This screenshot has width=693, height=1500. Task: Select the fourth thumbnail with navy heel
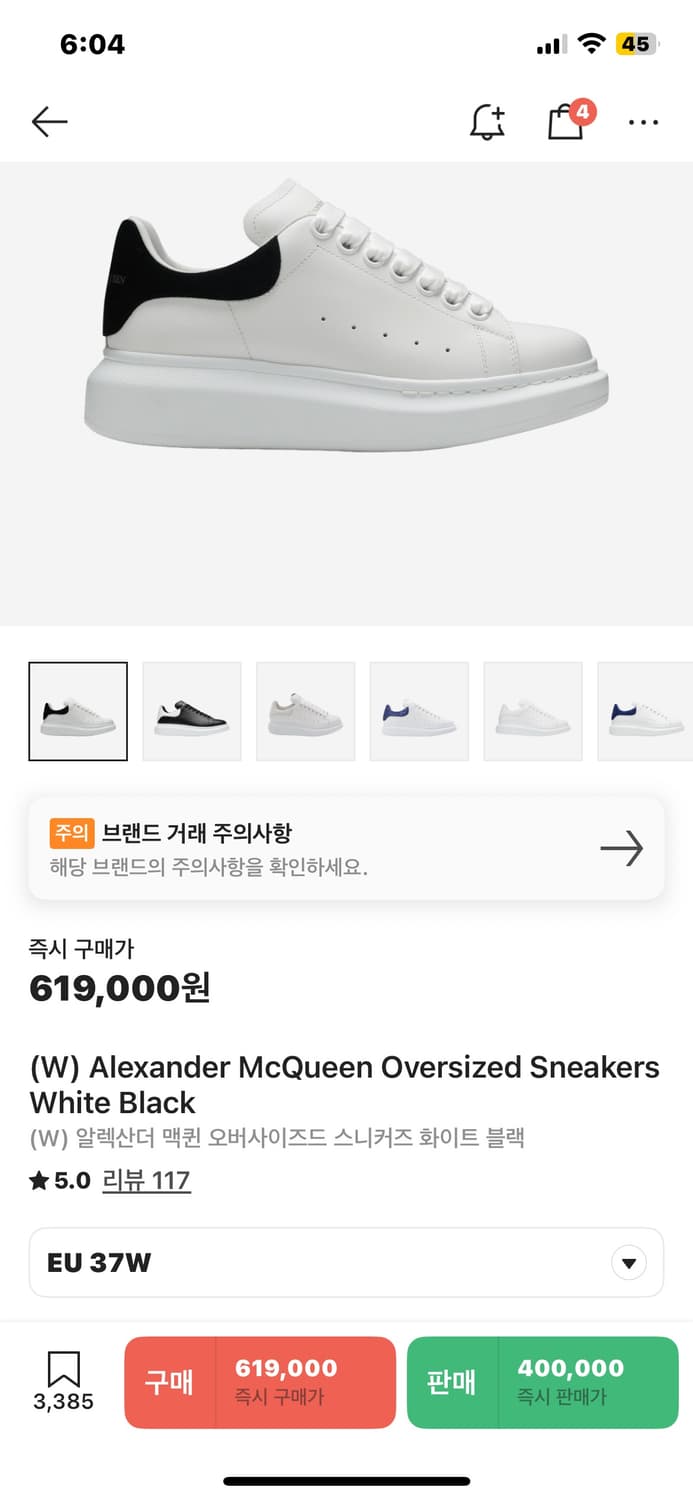(x=419, y=711)
